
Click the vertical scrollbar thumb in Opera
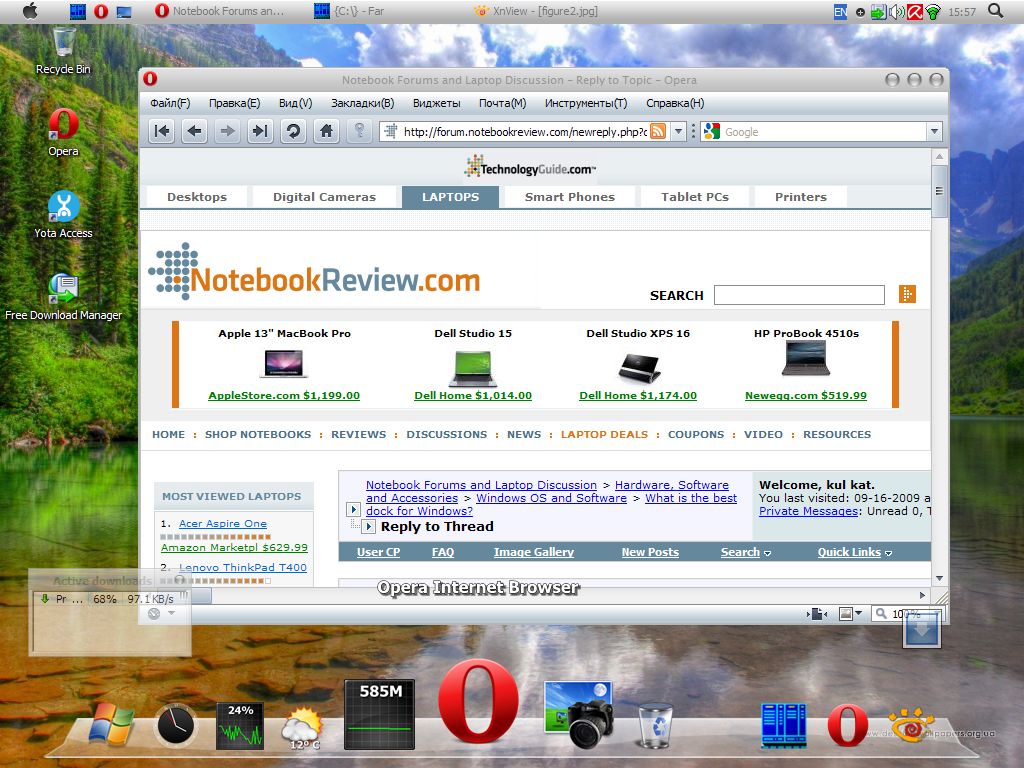[x=939, y=191]
